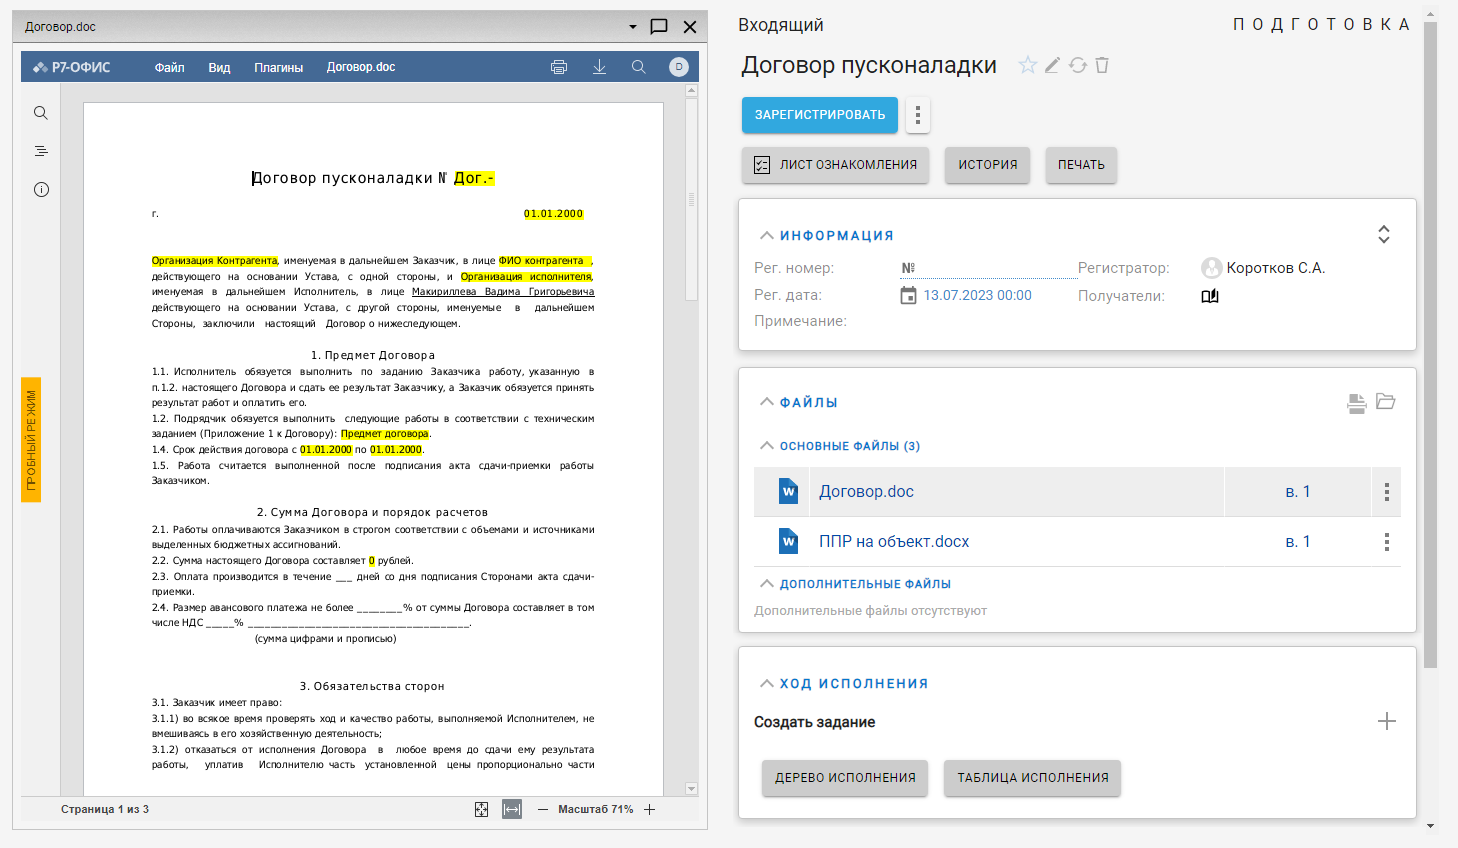
Task: Show document info via sidebar icon
Action: click(41, 189)
